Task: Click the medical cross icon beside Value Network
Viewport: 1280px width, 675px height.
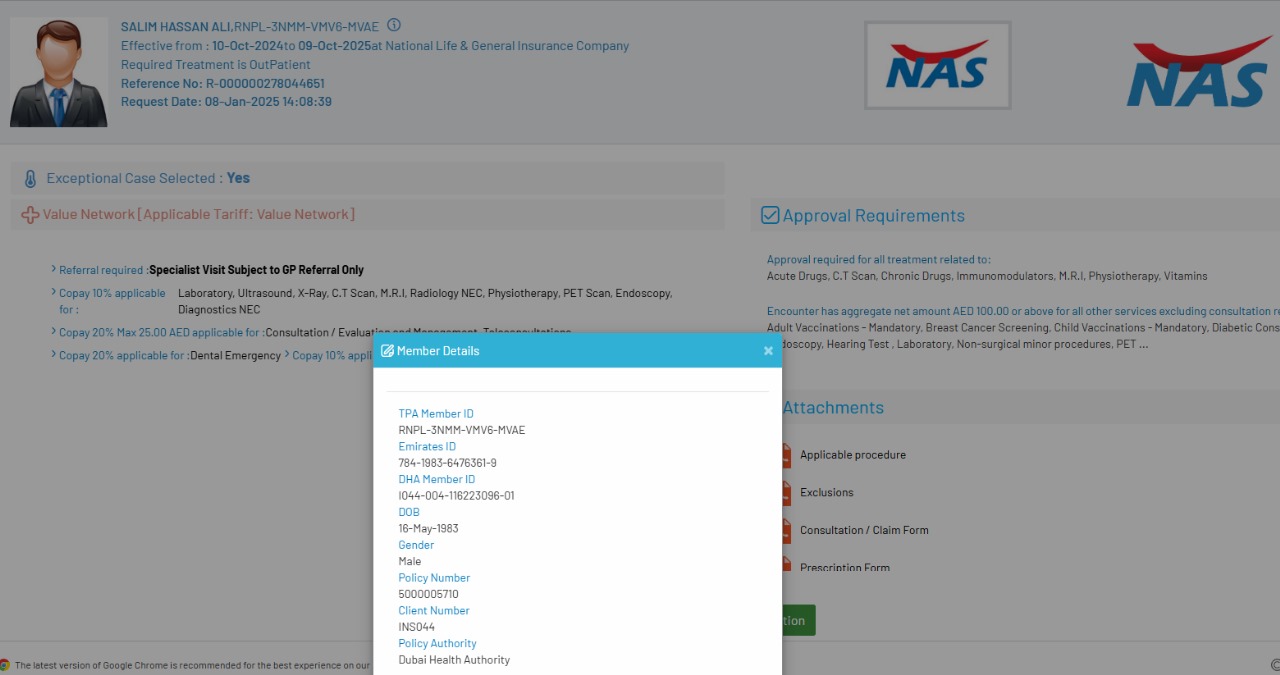Action: coord(30,215)
